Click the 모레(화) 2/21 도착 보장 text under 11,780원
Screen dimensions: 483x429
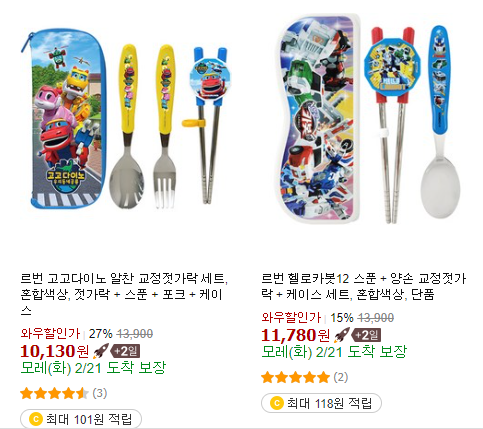point(334,351)
